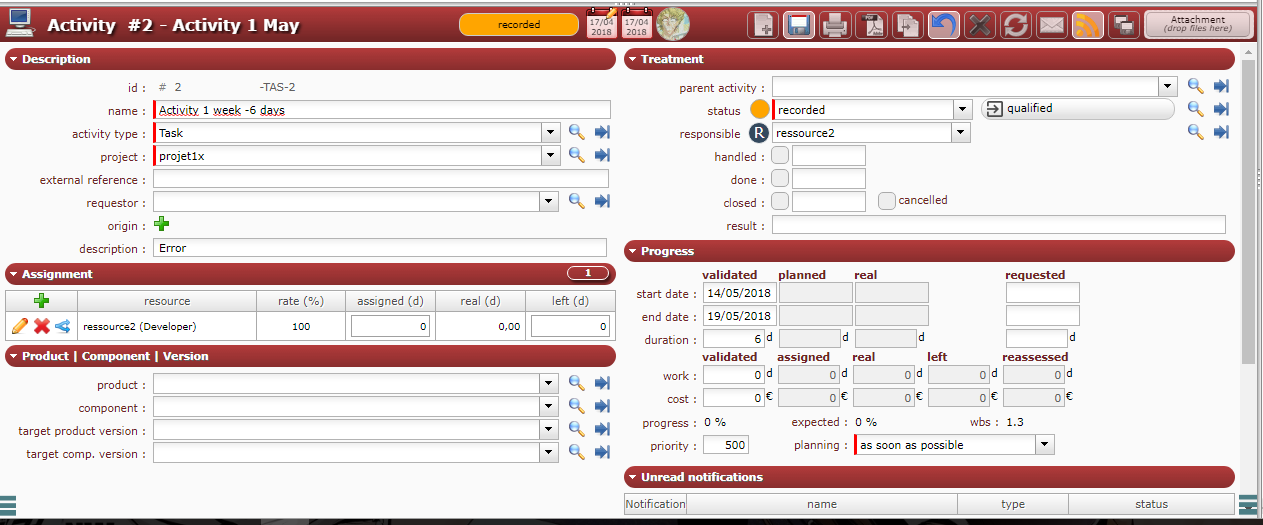Image resolution: width=1263 pixels, height=525 pixels.
Task: Edit the ressource2 assignment with the pencil icon
Action: click(x=20, y=326)
